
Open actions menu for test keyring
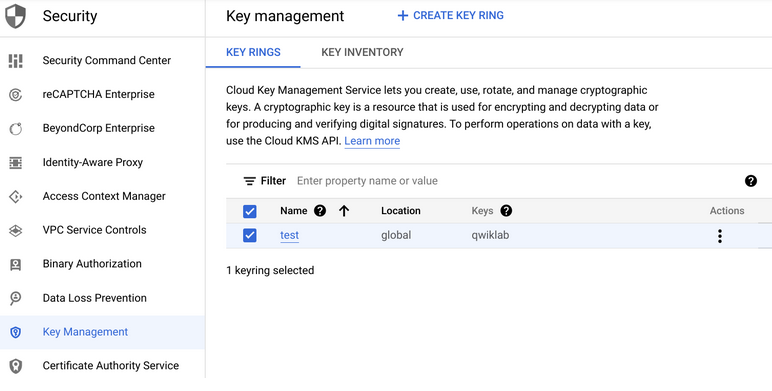[x=720, y=236]
